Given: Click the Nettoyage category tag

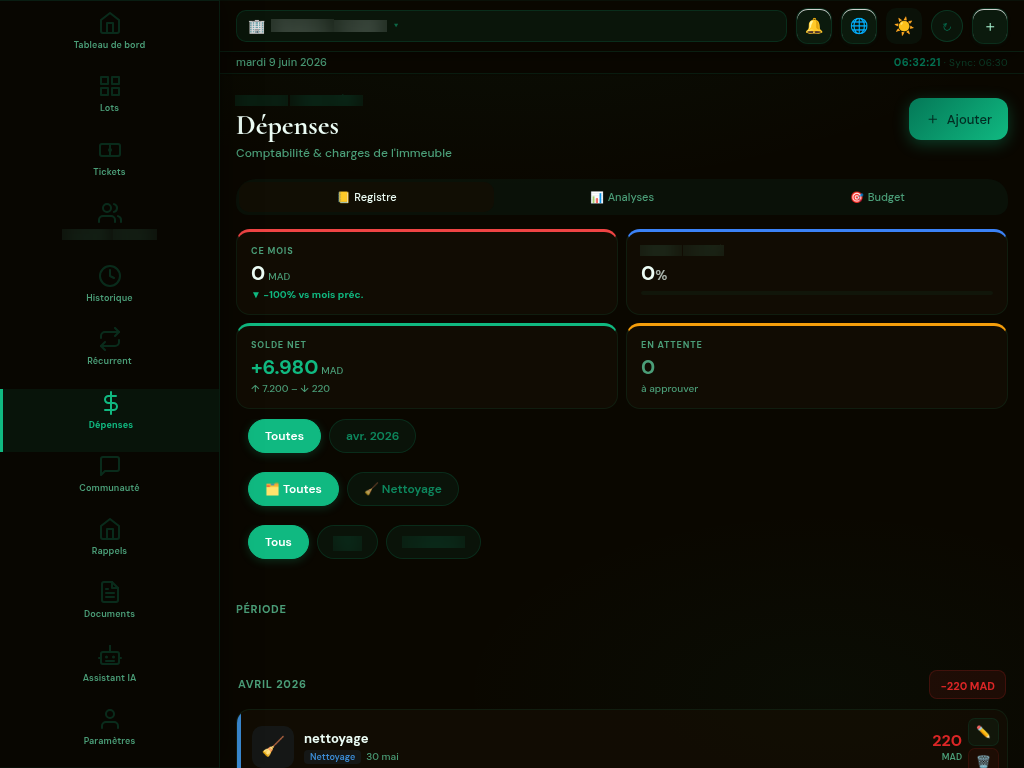Looking at the screenshot, I should pos(332,757).
